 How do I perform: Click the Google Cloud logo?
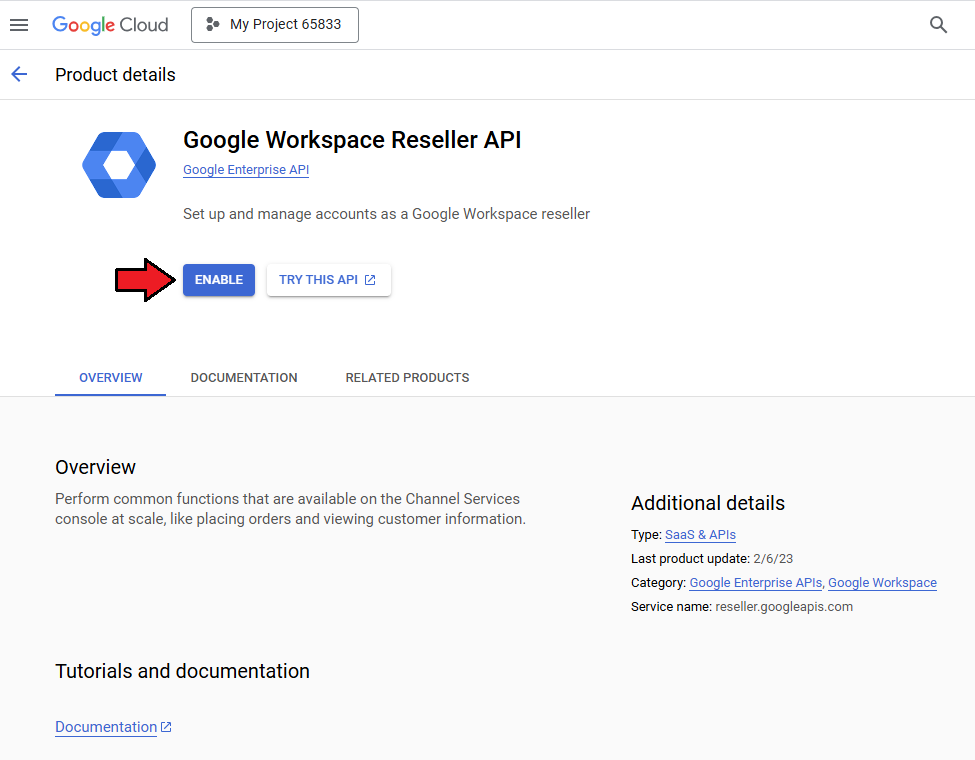110,25
